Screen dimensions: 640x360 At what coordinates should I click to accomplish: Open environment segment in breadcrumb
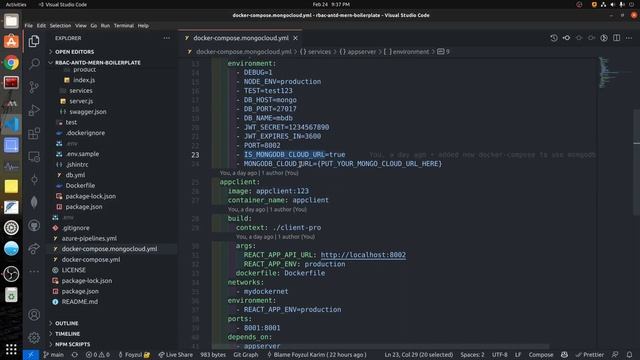406,52
